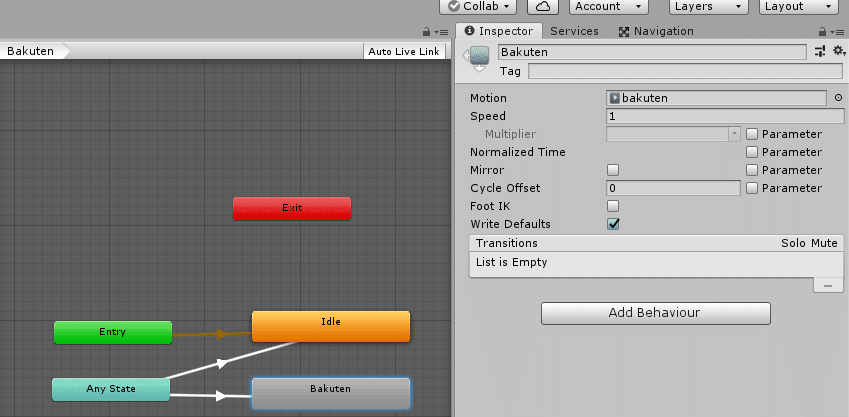Screen dimensions: 849x417
Task: Switch to the Navigation tab
Action: click(x=656, y=31)
